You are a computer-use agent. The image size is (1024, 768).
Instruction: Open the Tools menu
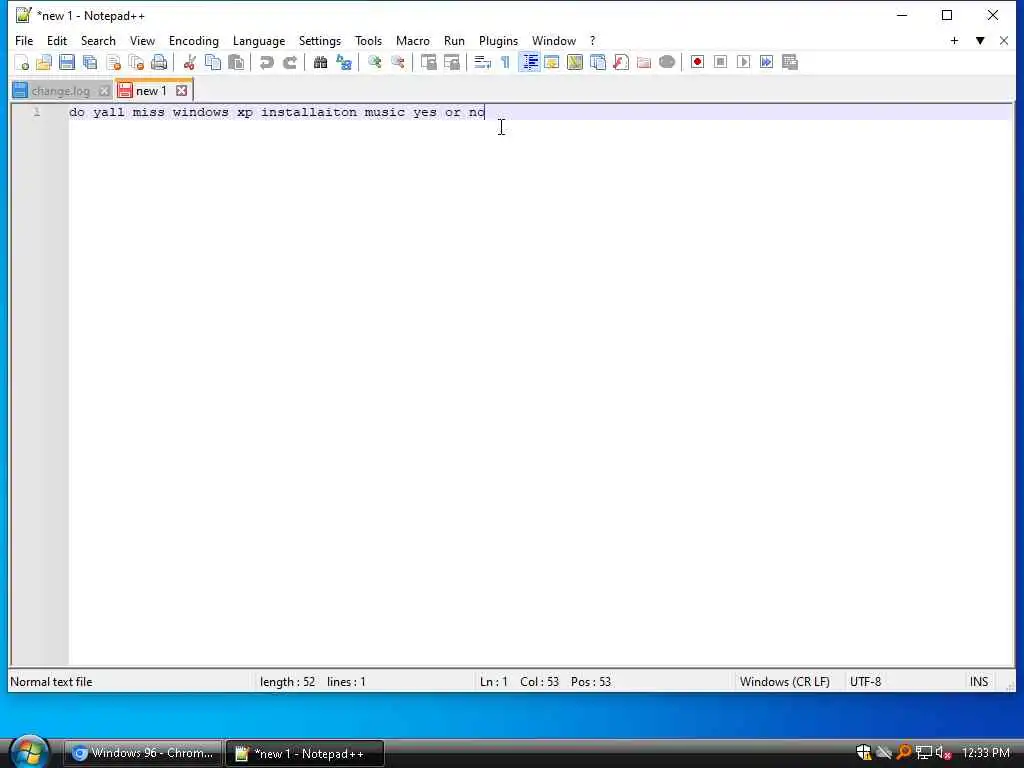coord(368,40)
